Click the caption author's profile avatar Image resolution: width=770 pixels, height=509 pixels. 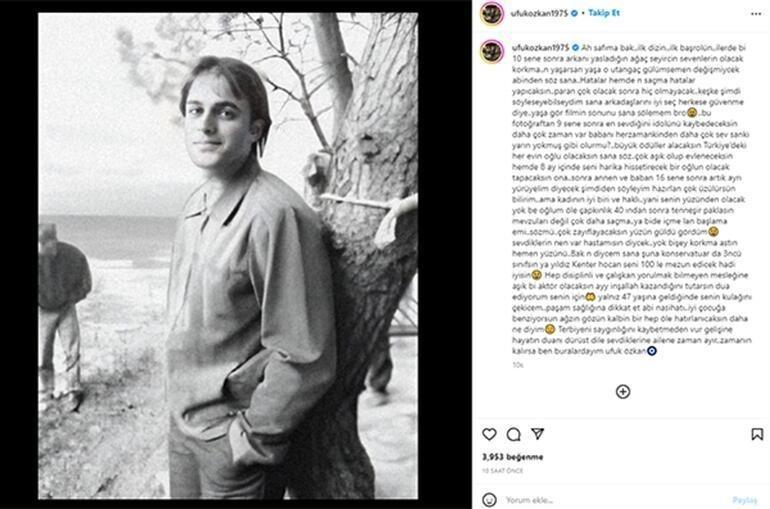(491, 50)
